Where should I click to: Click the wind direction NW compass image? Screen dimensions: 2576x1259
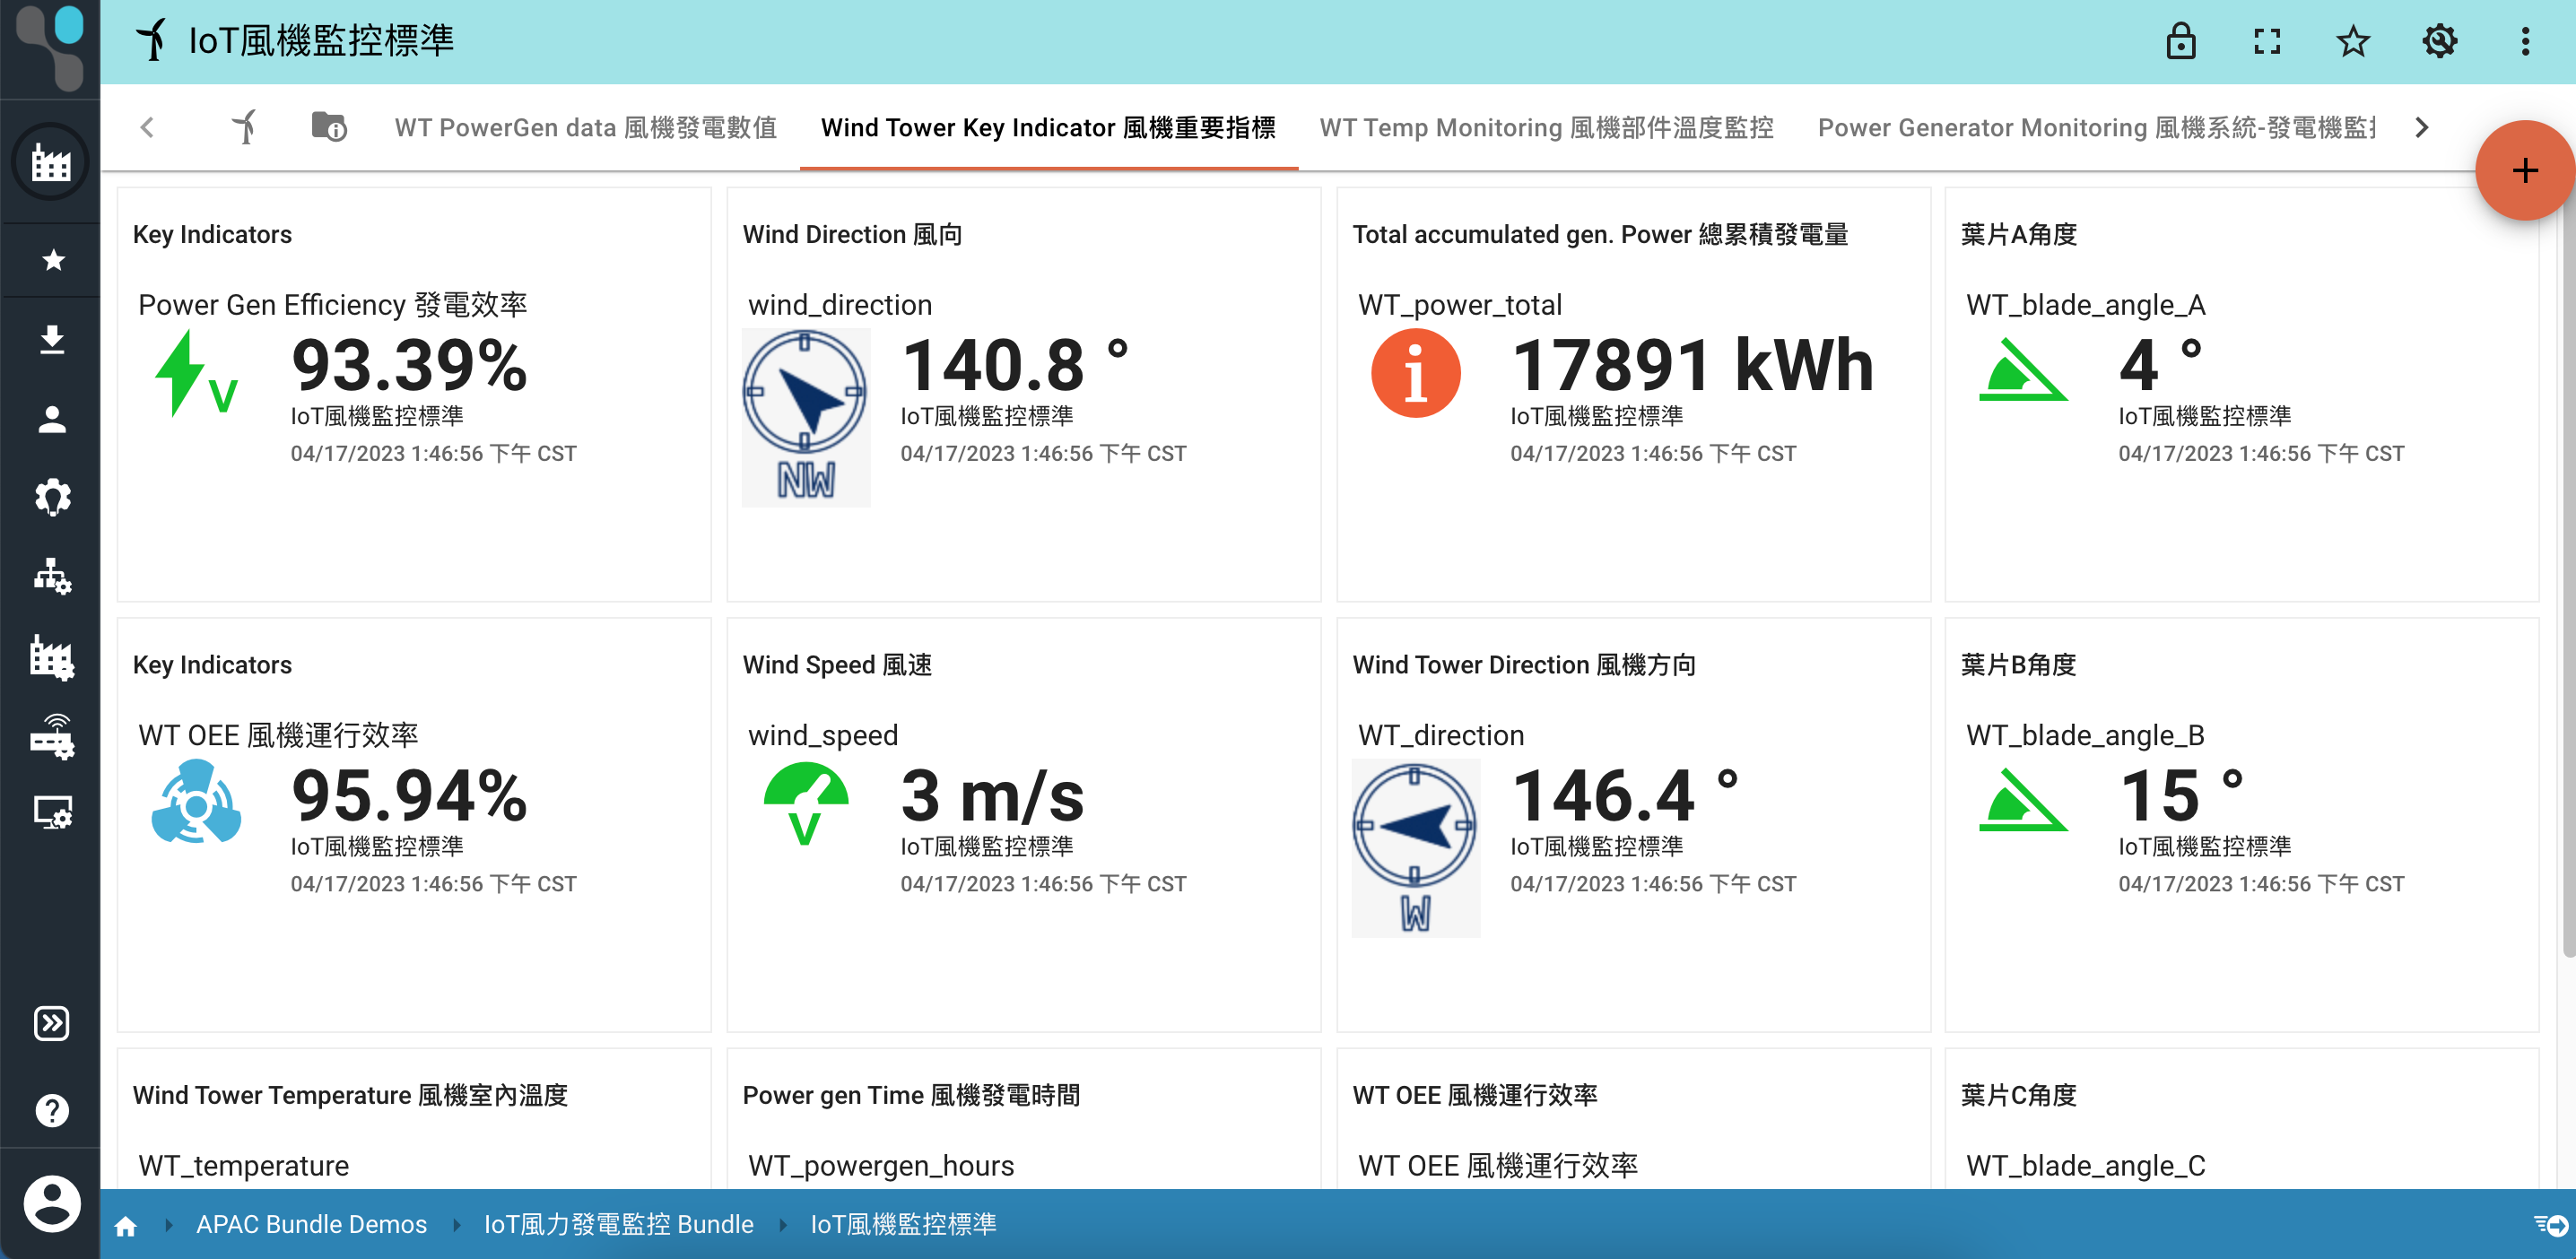coord(806,417)
